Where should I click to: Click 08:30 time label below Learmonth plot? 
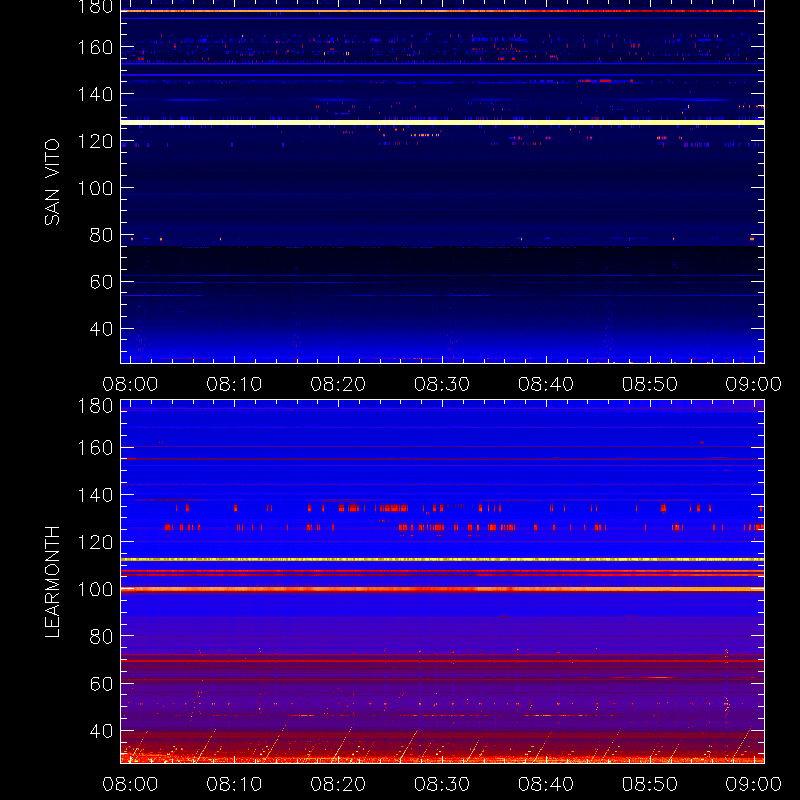(x=442, y=784)
